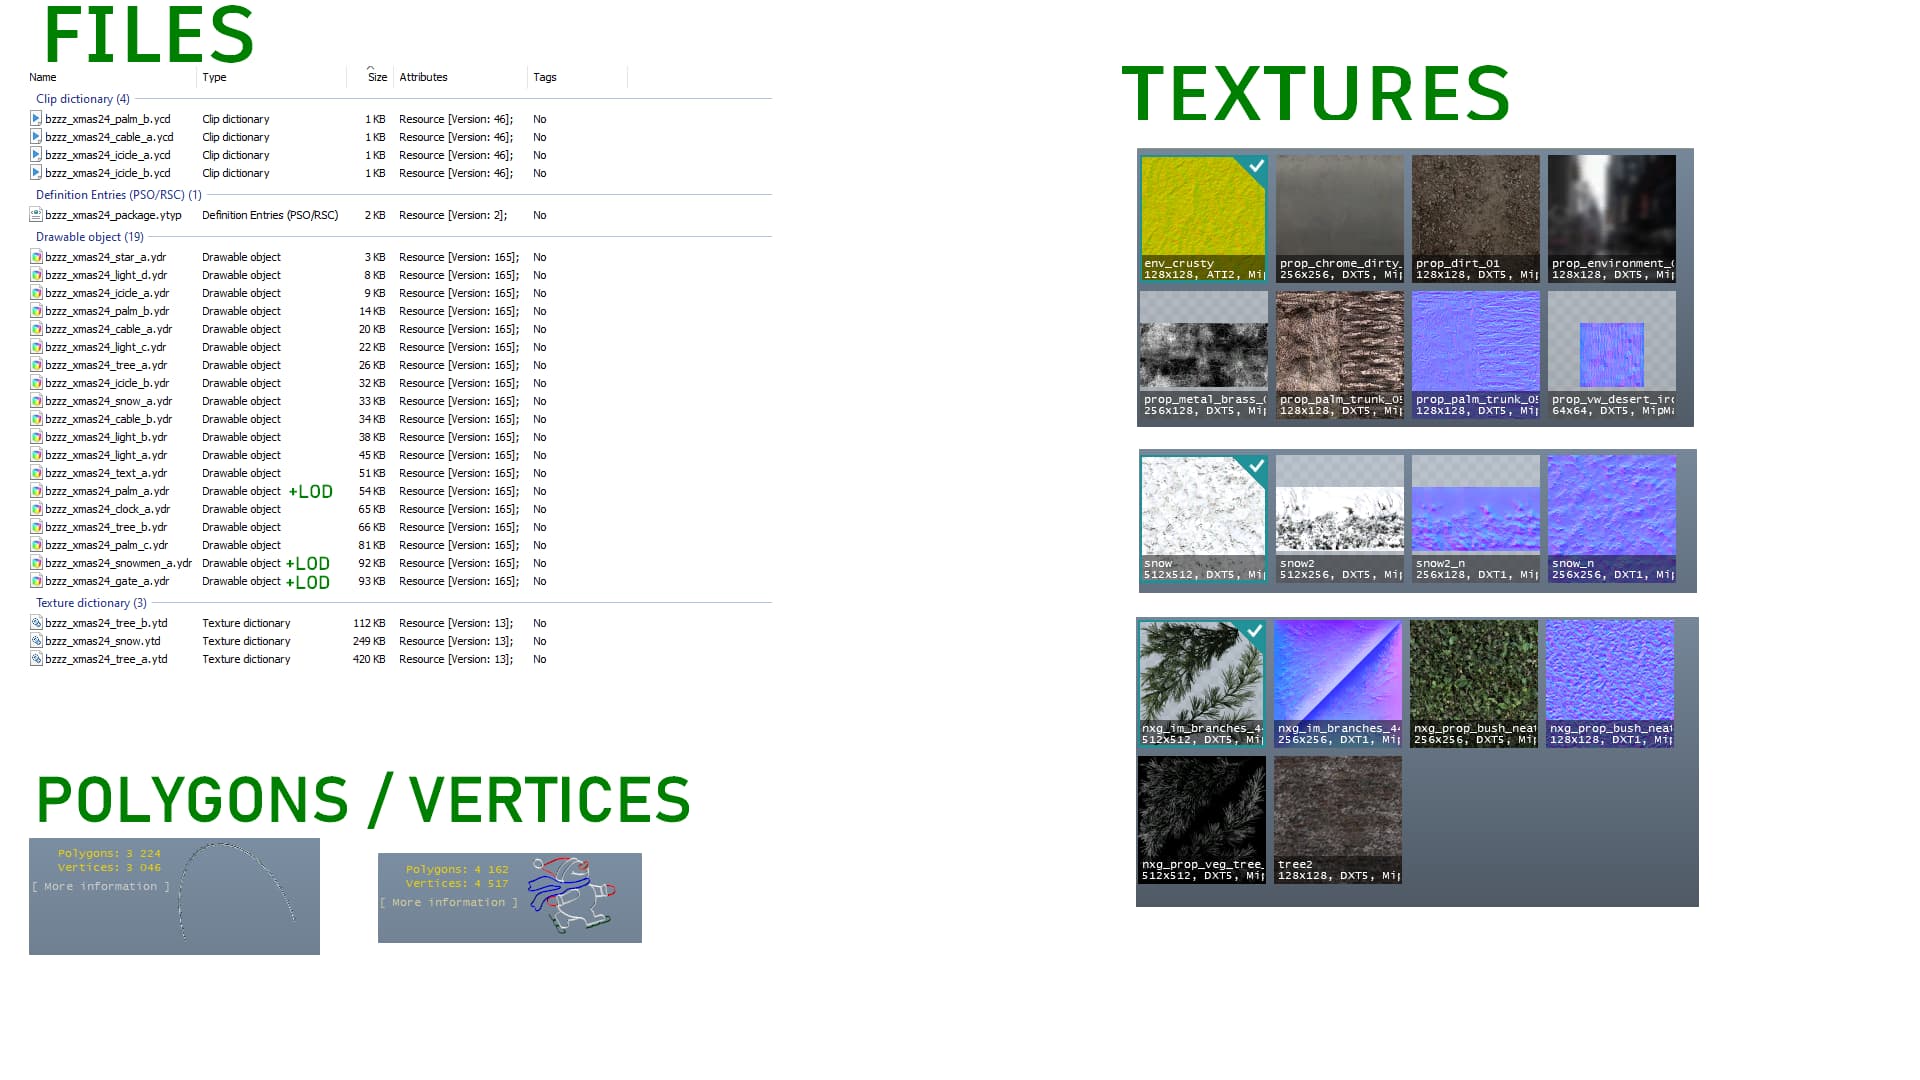Collapse the Clip dictionary (4) group
This screenshot has height=1080, width=1920.
click(x=82, y=99)
